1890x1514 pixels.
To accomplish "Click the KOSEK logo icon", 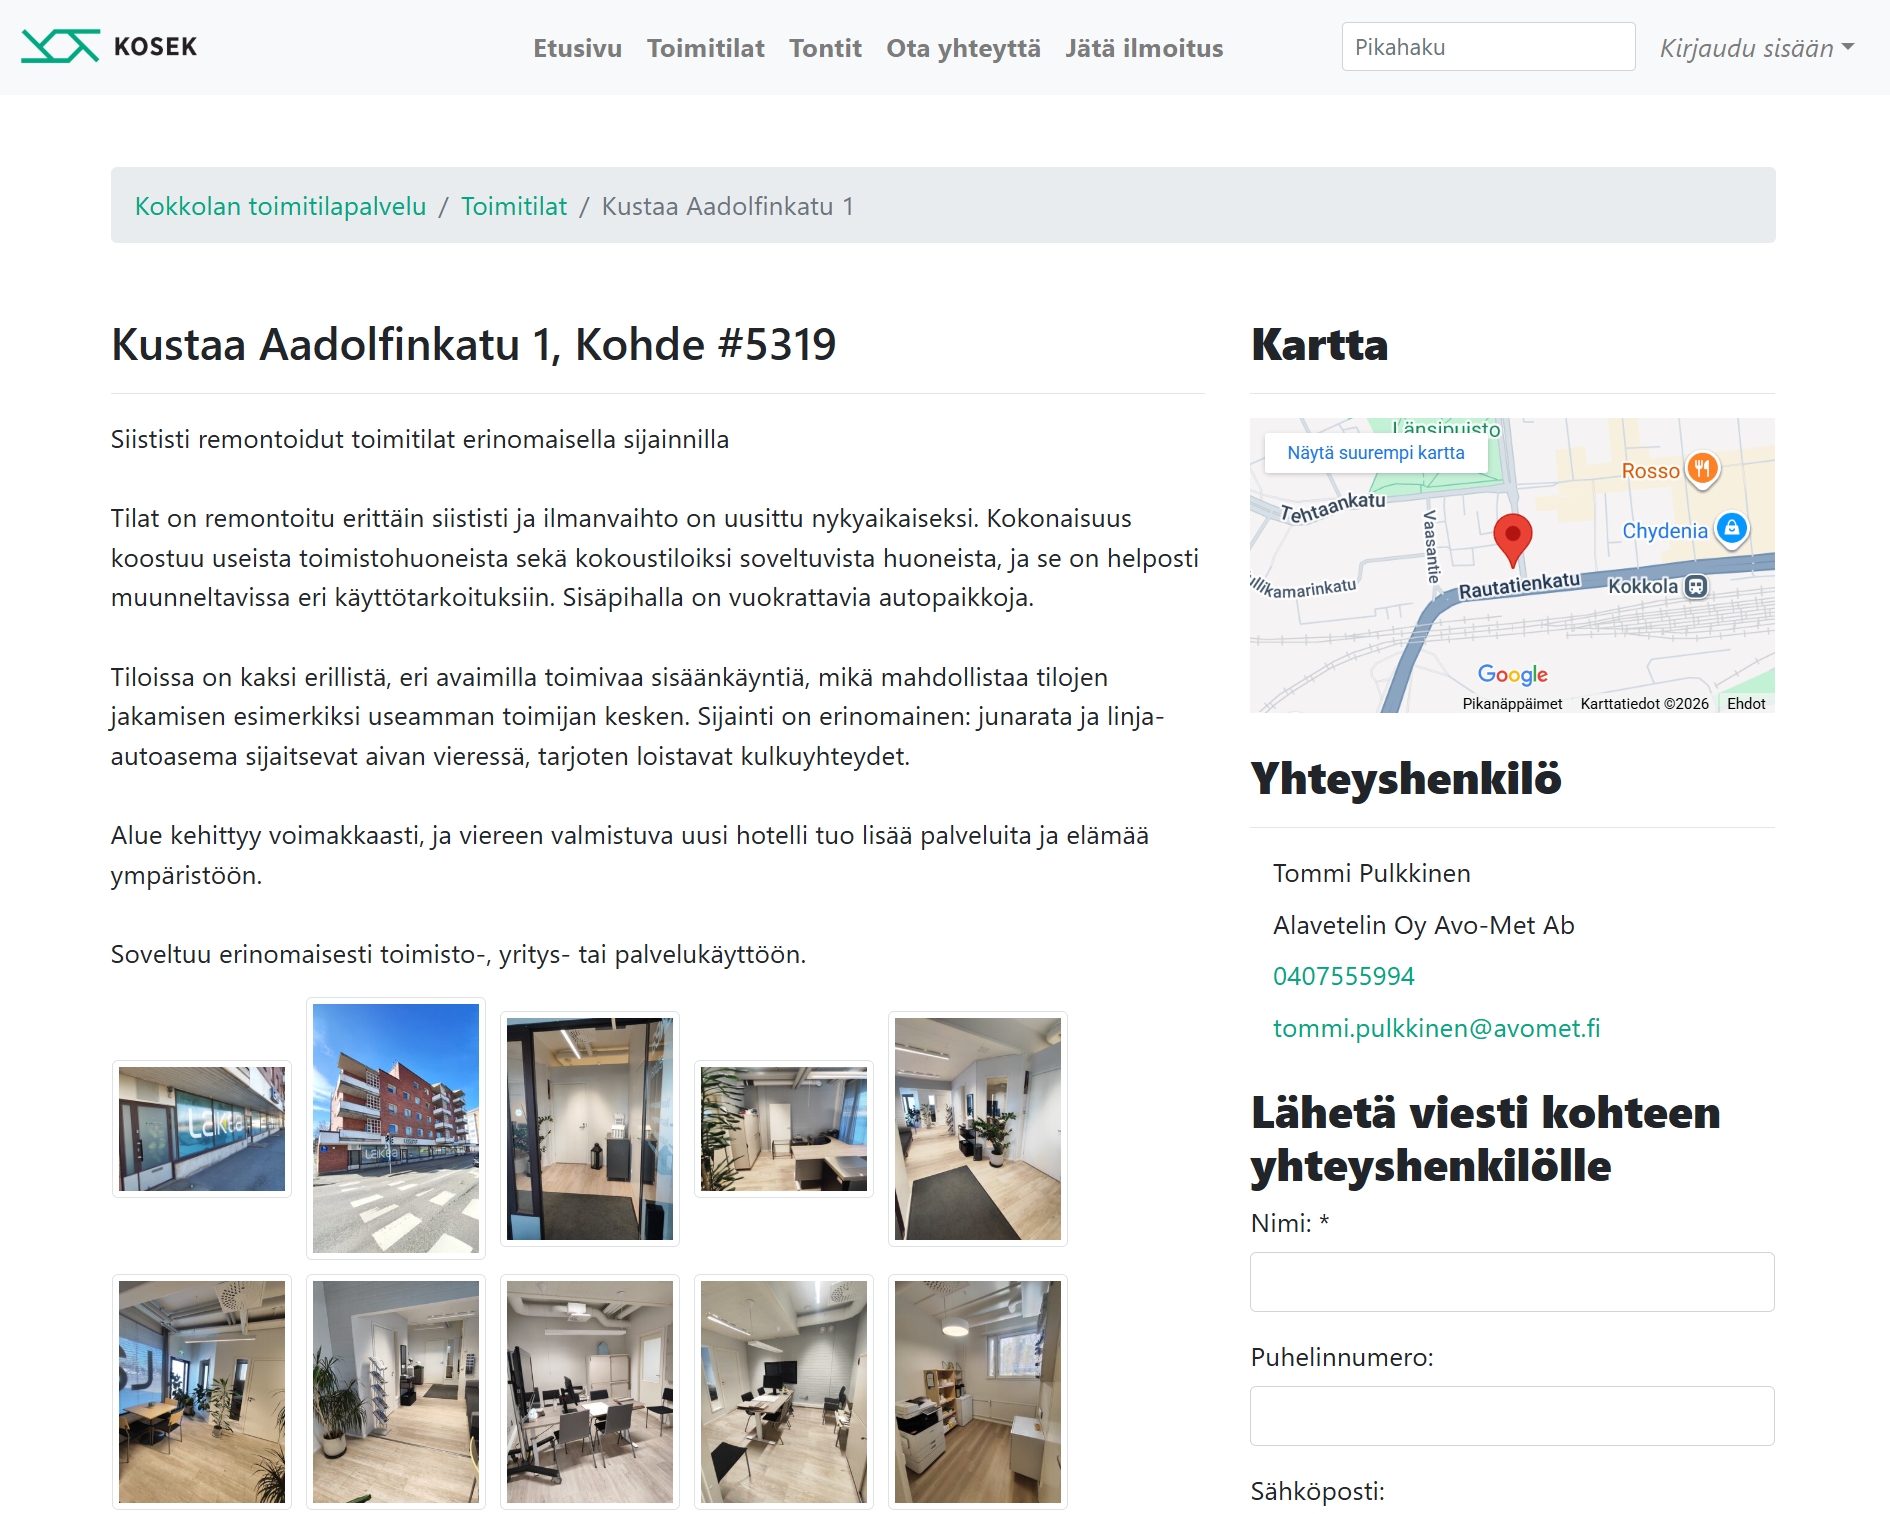I will click(x=60, y=47).
